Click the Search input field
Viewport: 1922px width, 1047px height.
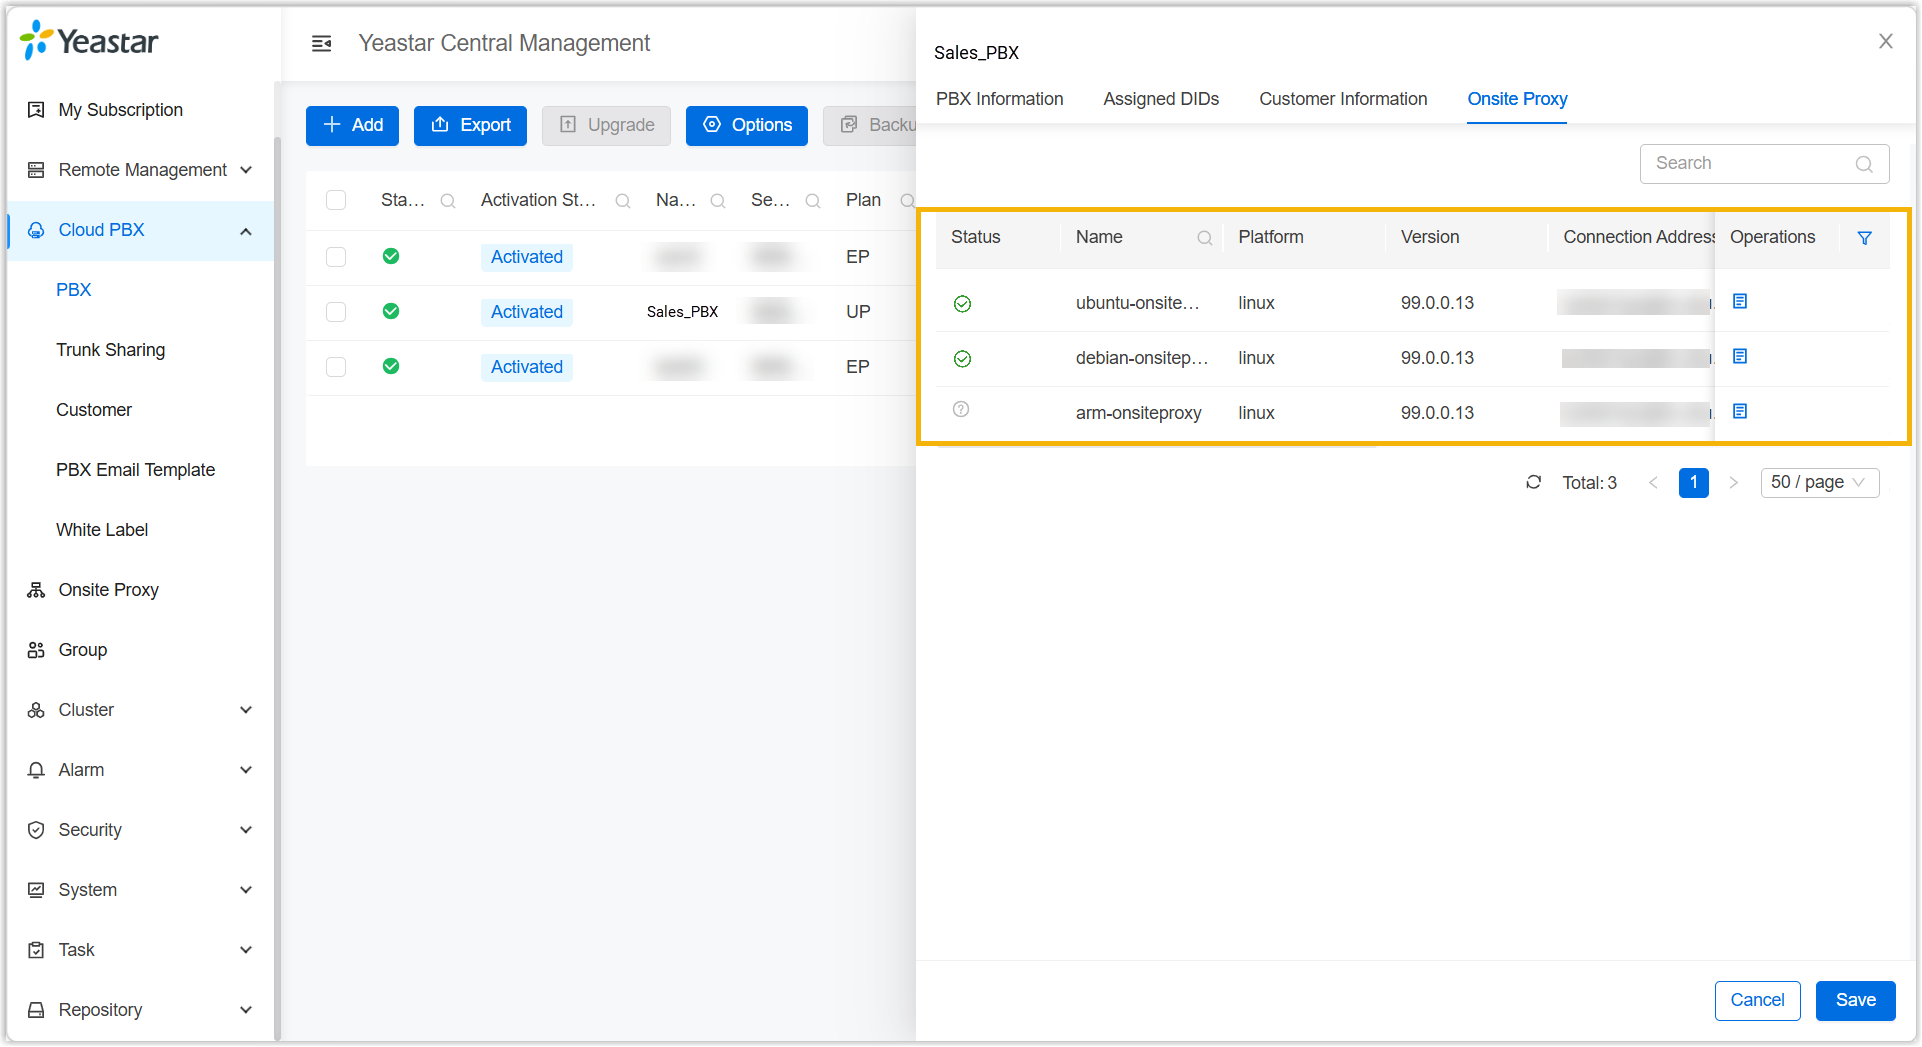(1750, 164)
